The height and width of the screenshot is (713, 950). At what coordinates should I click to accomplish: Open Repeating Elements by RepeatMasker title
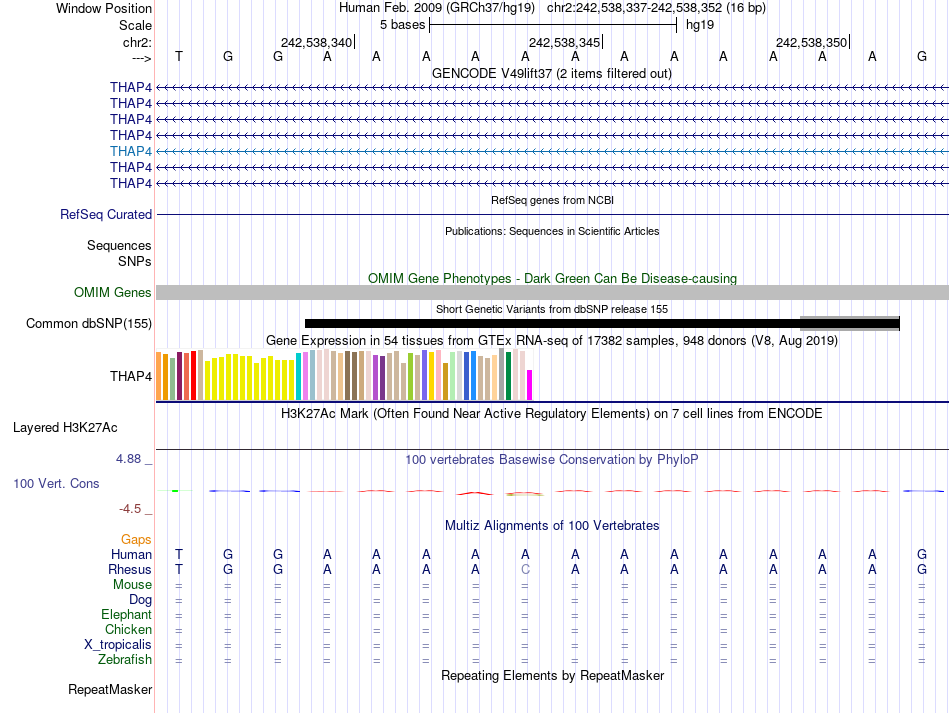tap(552, 675)
